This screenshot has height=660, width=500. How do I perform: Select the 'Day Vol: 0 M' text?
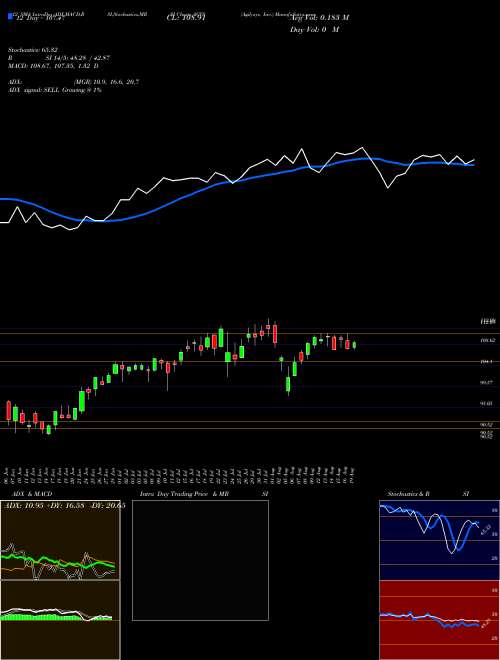[x=314, y=29]
